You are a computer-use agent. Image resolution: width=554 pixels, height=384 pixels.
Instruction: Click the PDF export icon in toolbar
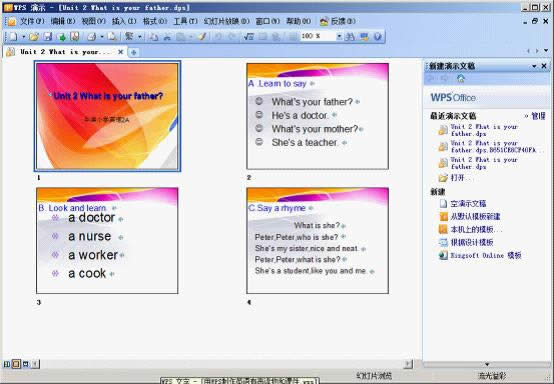pos(74,36)
